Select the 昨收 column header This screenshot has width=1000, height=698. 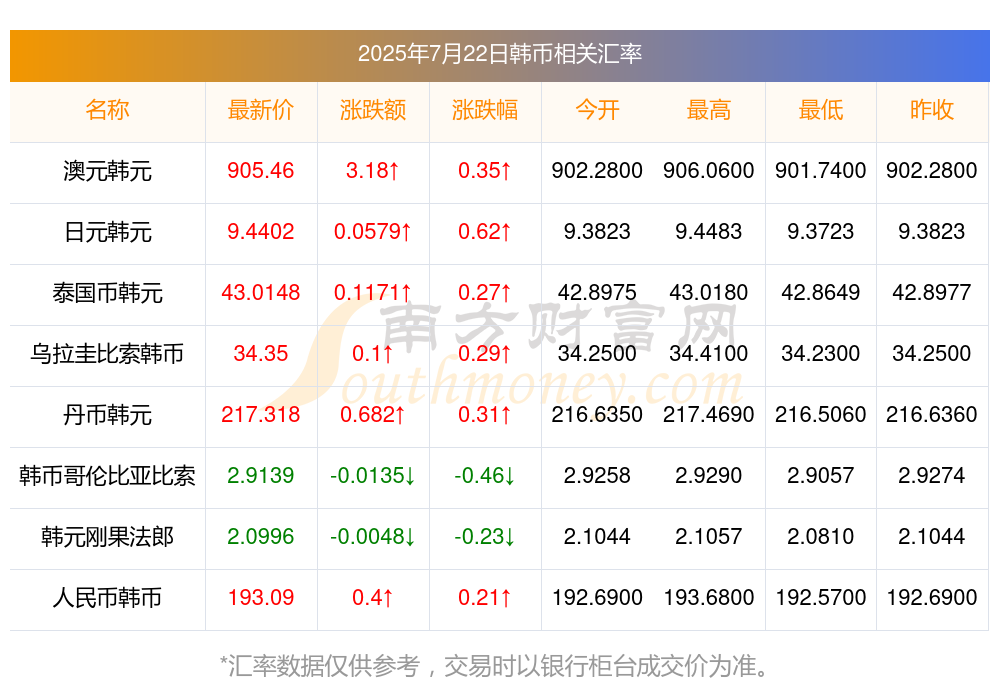(932, 110)
